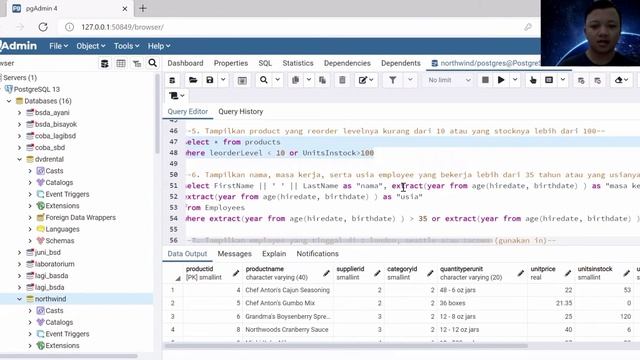Image resolution: width=640 pixels, height=360 pixels.
Task: Open the No limit rows dropdown
Action: click(449, 80)
